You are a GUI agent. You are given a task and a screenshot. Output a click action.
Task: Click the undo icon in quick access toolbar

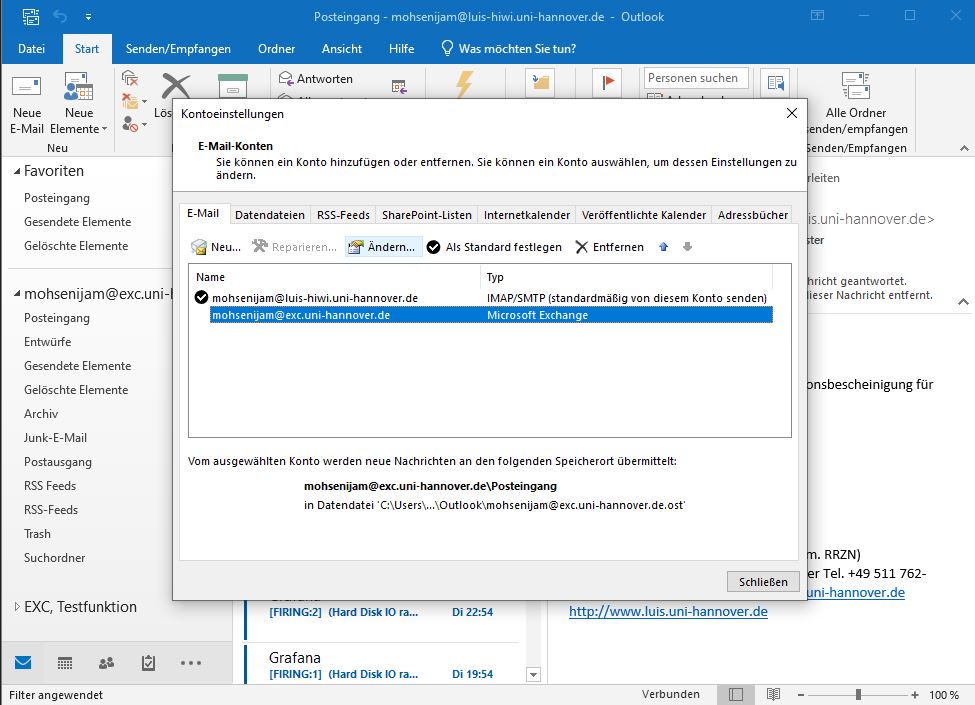point(60,16)
